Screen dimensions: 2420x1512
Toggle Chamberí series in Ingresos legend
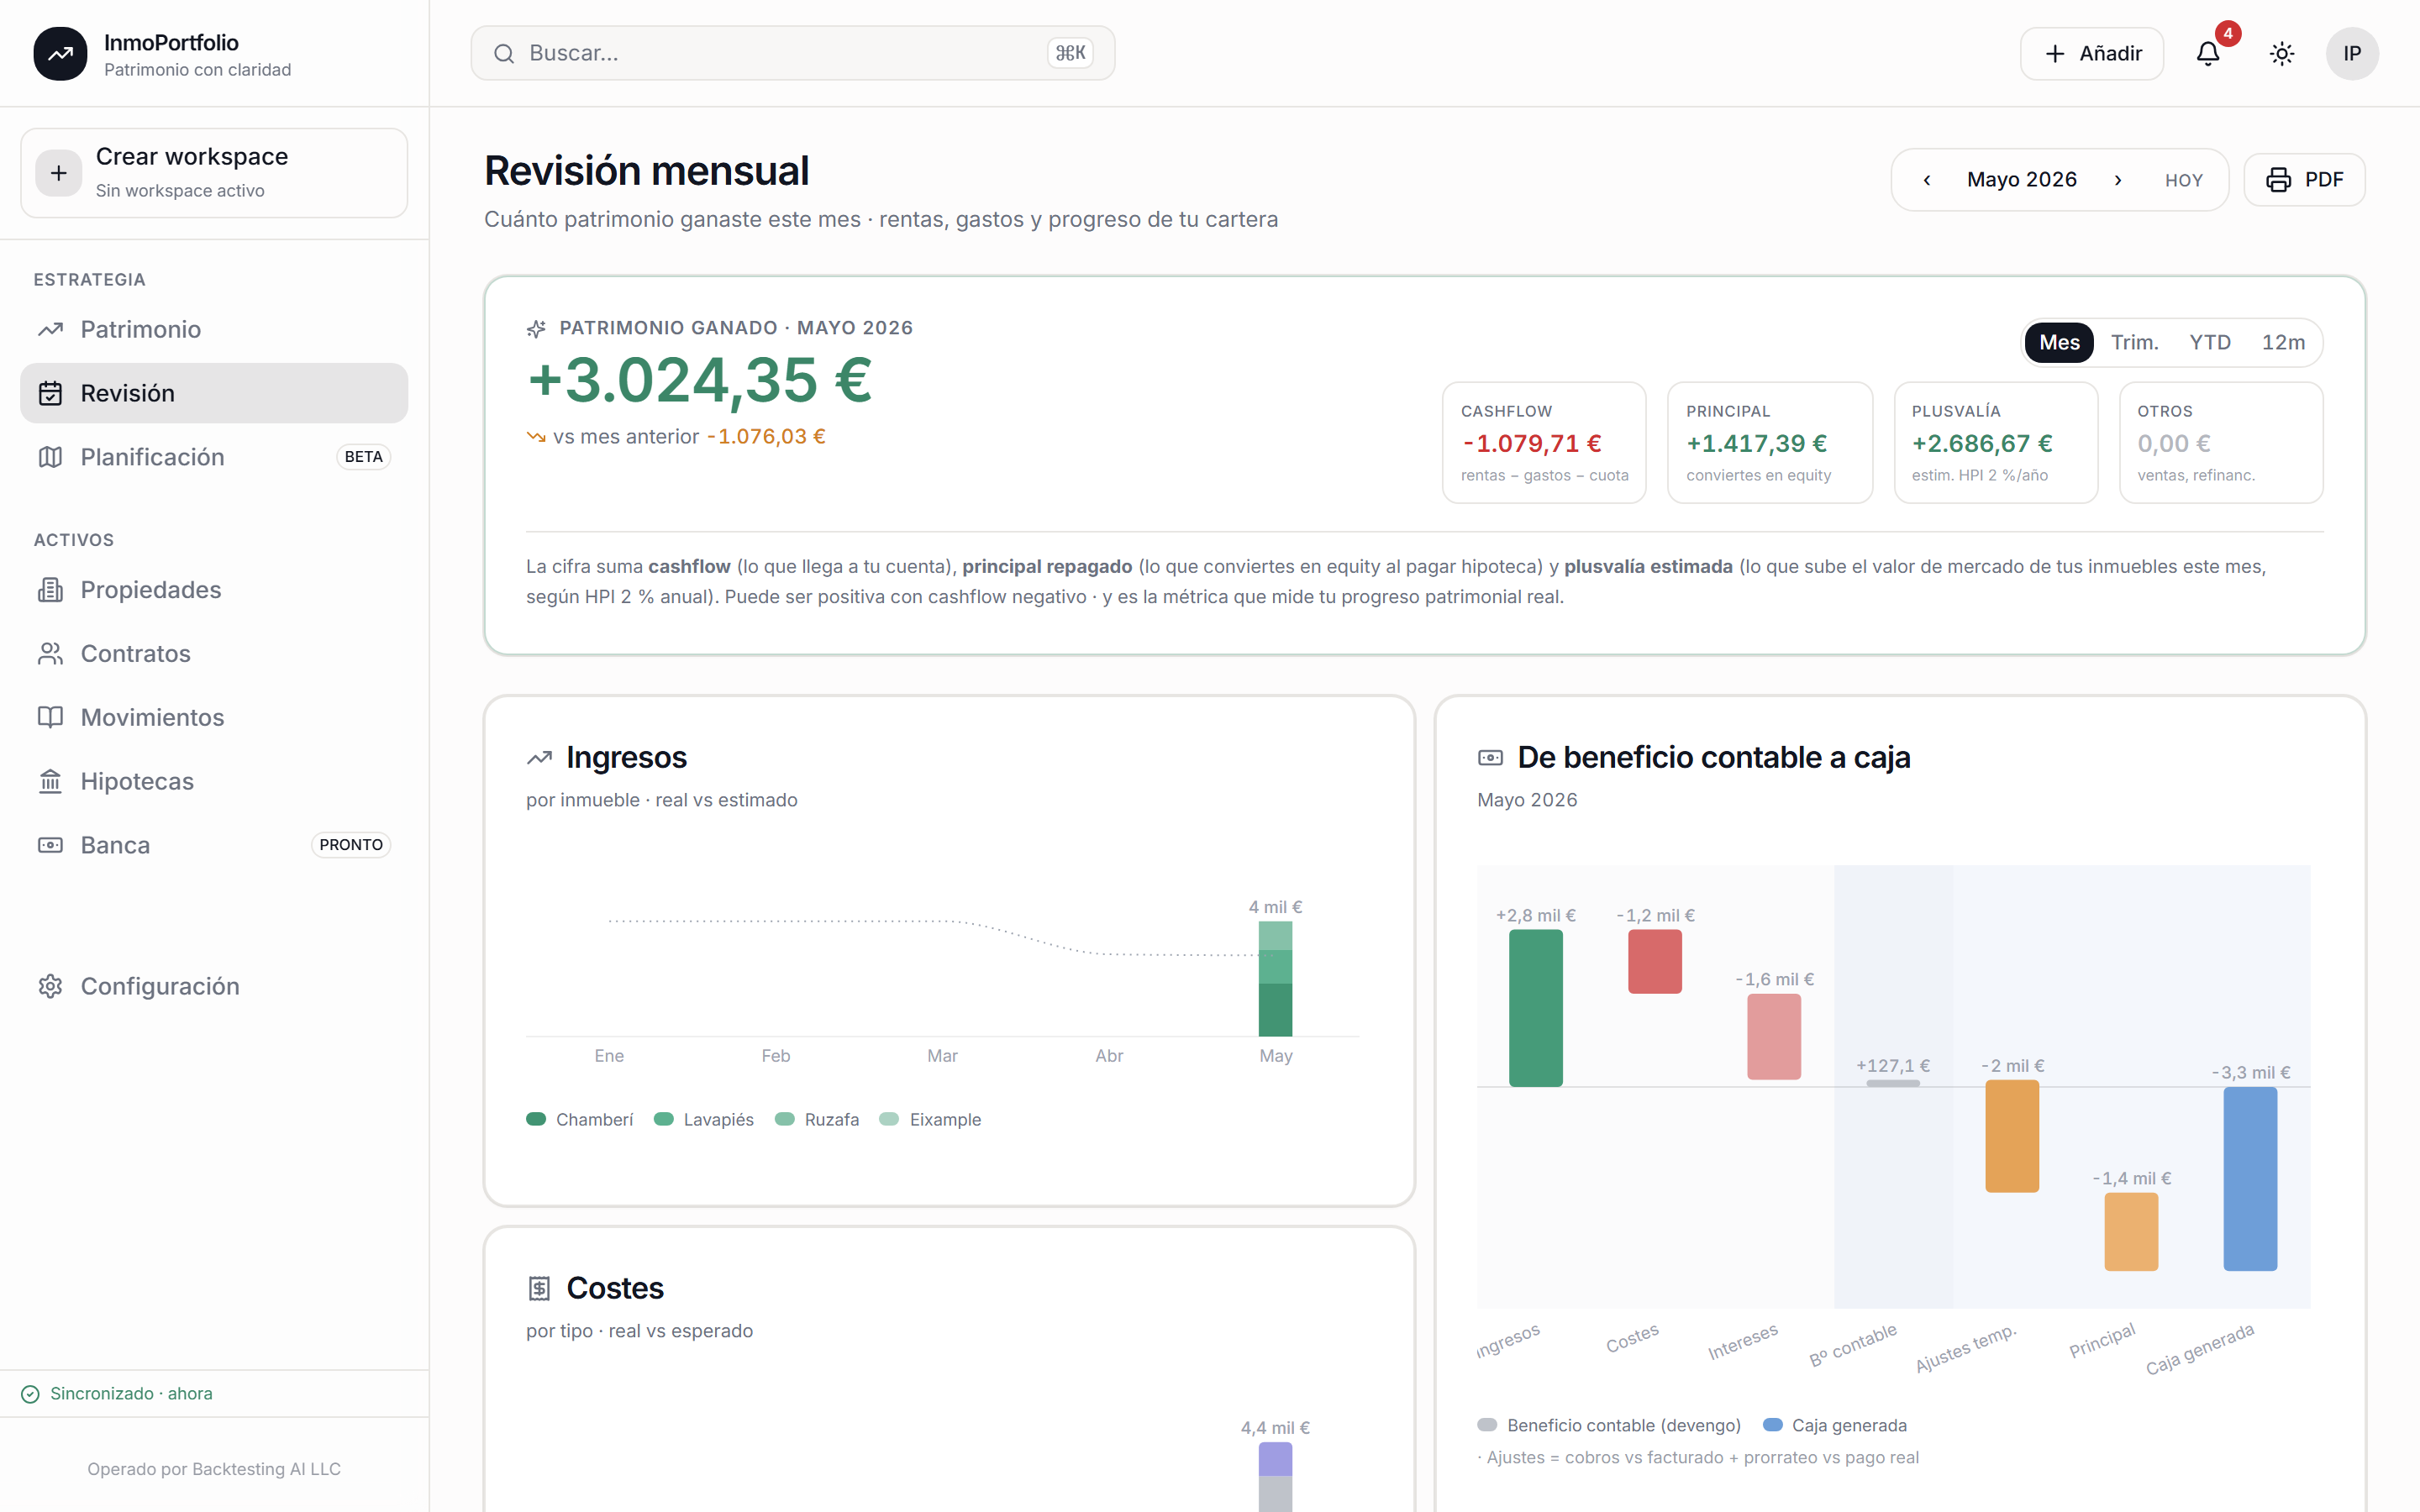pos(580,1120)
